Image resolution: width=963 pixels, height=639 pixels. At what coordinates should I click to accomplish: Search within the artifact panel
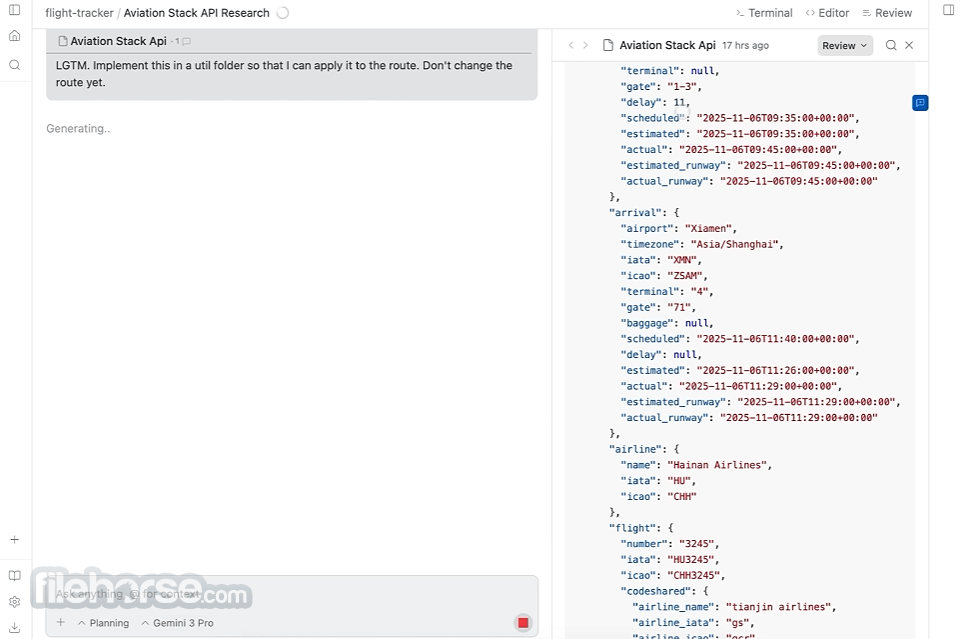coord(891,45)
